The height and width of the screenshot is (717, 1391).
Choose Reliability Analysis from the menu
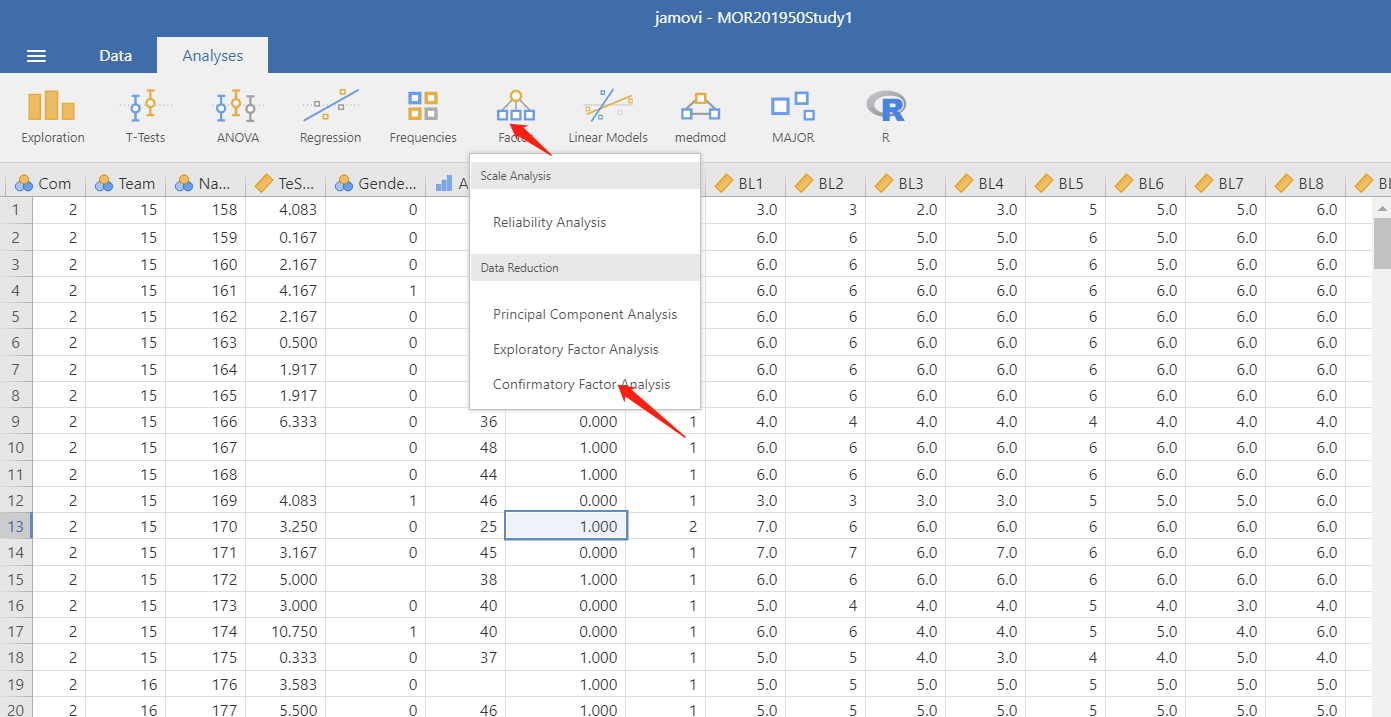pyautogui.click(x=549, y=222)
